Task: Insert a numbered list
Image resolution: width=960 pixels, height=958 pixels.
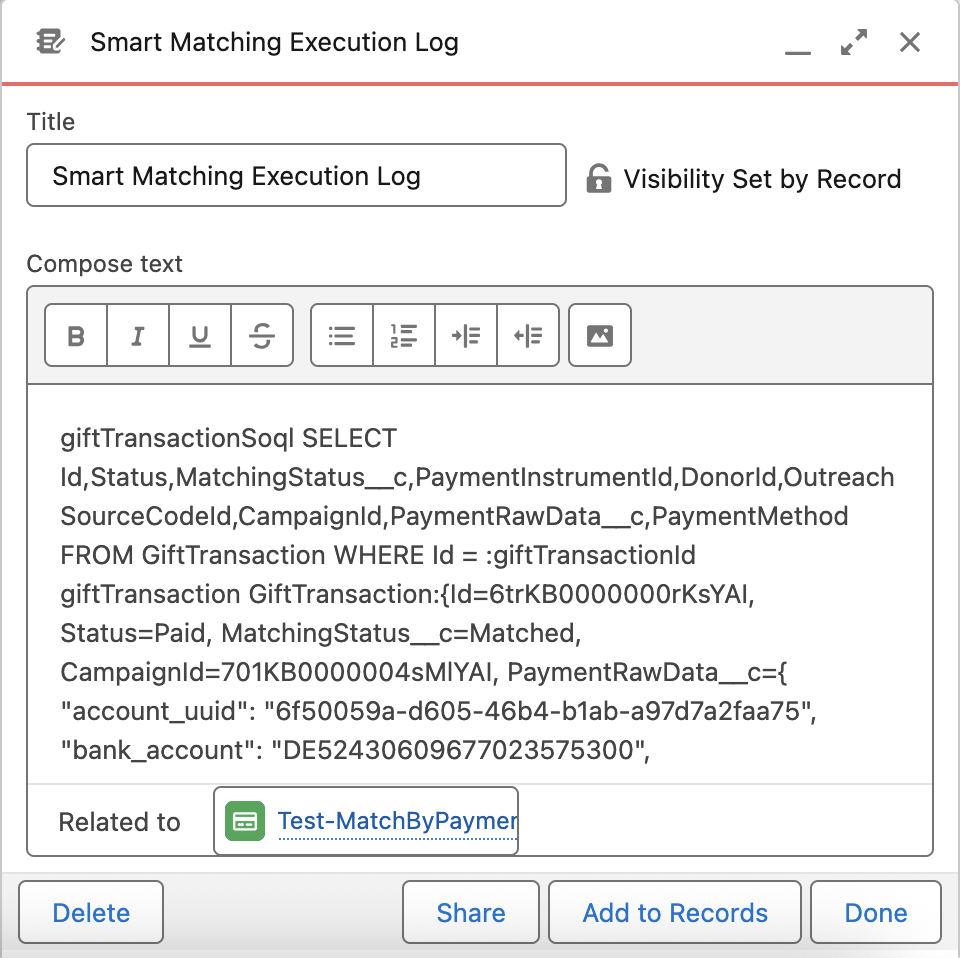Action: (404, 336)
